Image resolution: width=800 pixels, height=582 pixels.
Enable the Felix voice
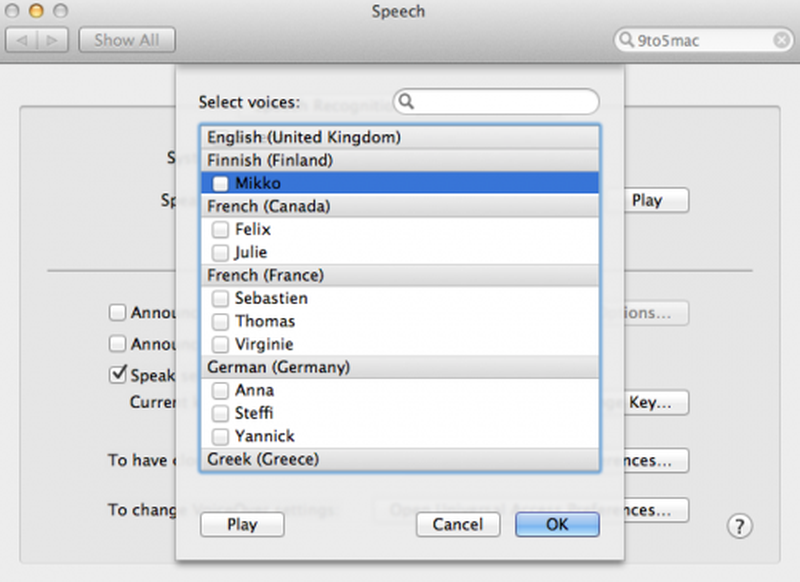[x=220, y=229]
